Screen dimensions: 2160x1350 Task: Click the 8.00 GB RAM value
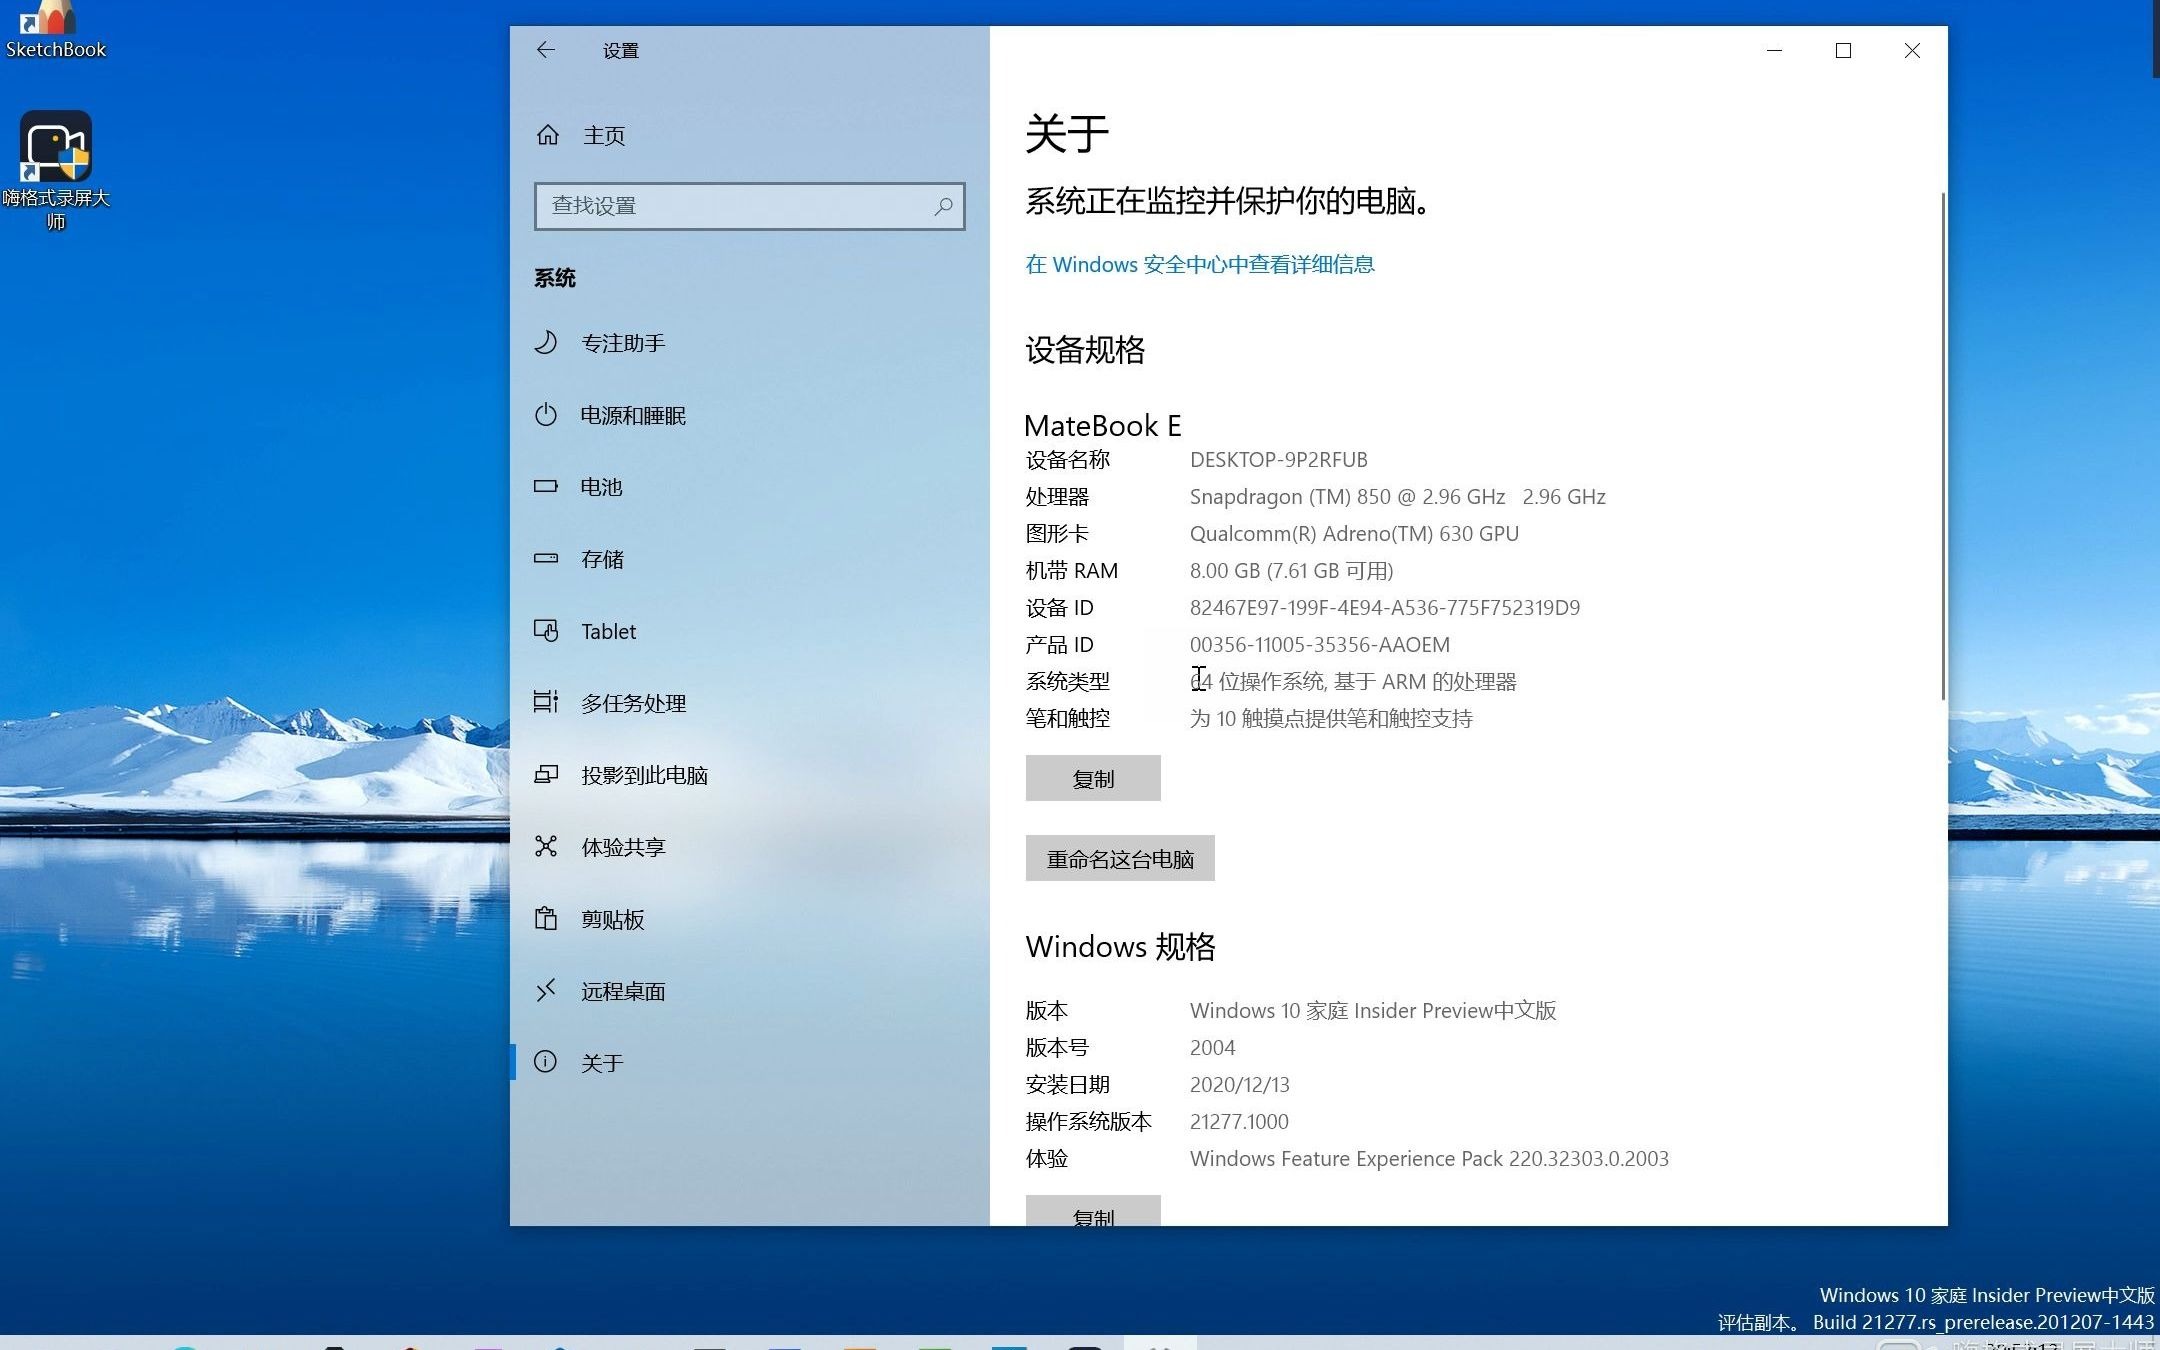click(x=1291, y=571)
